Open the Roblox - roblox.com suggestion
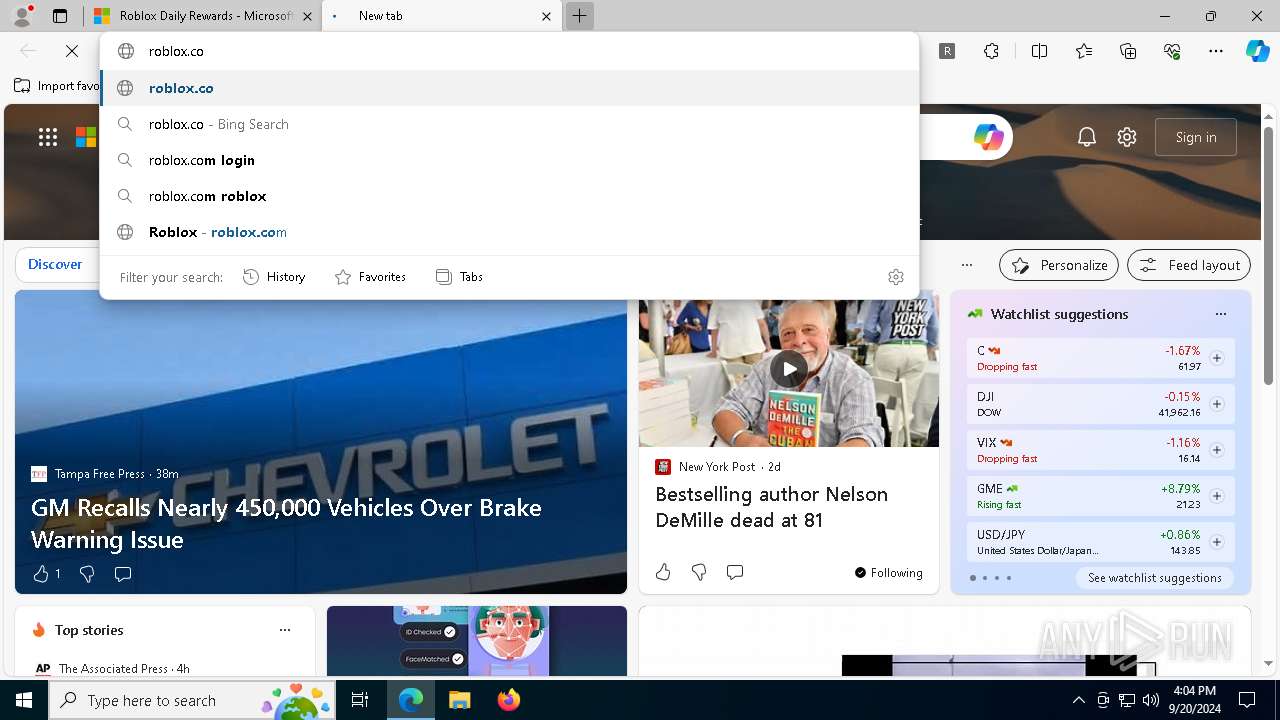 [509, 232]
